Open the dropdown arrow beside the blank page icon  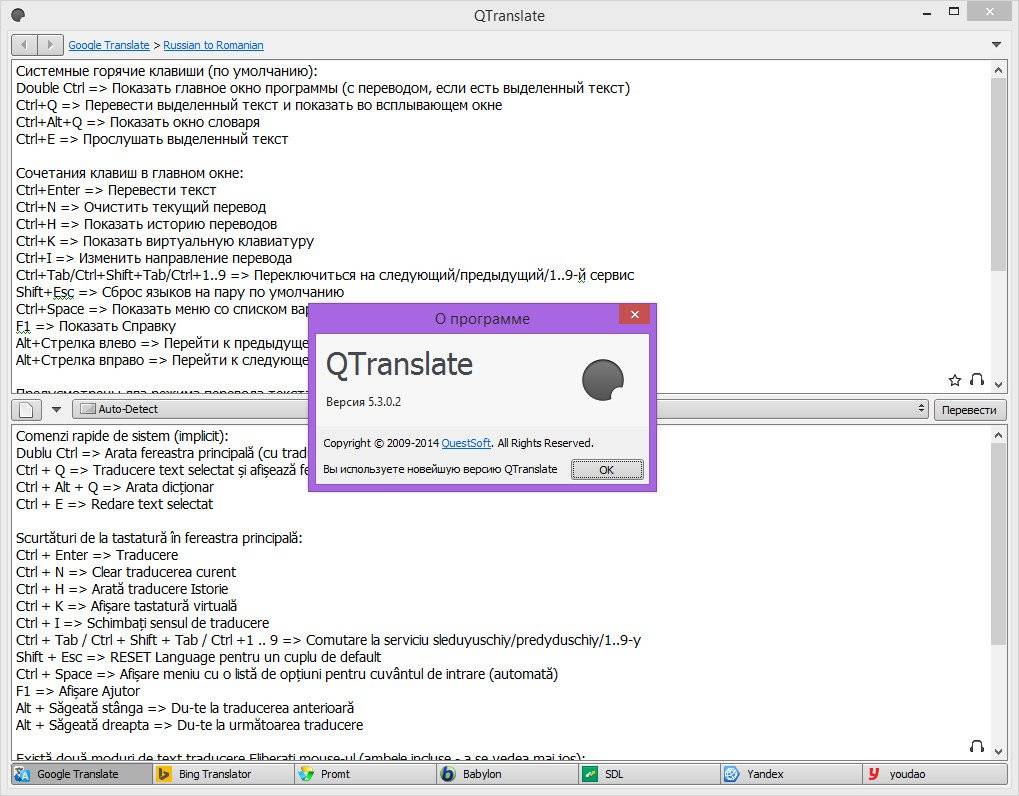57,409
